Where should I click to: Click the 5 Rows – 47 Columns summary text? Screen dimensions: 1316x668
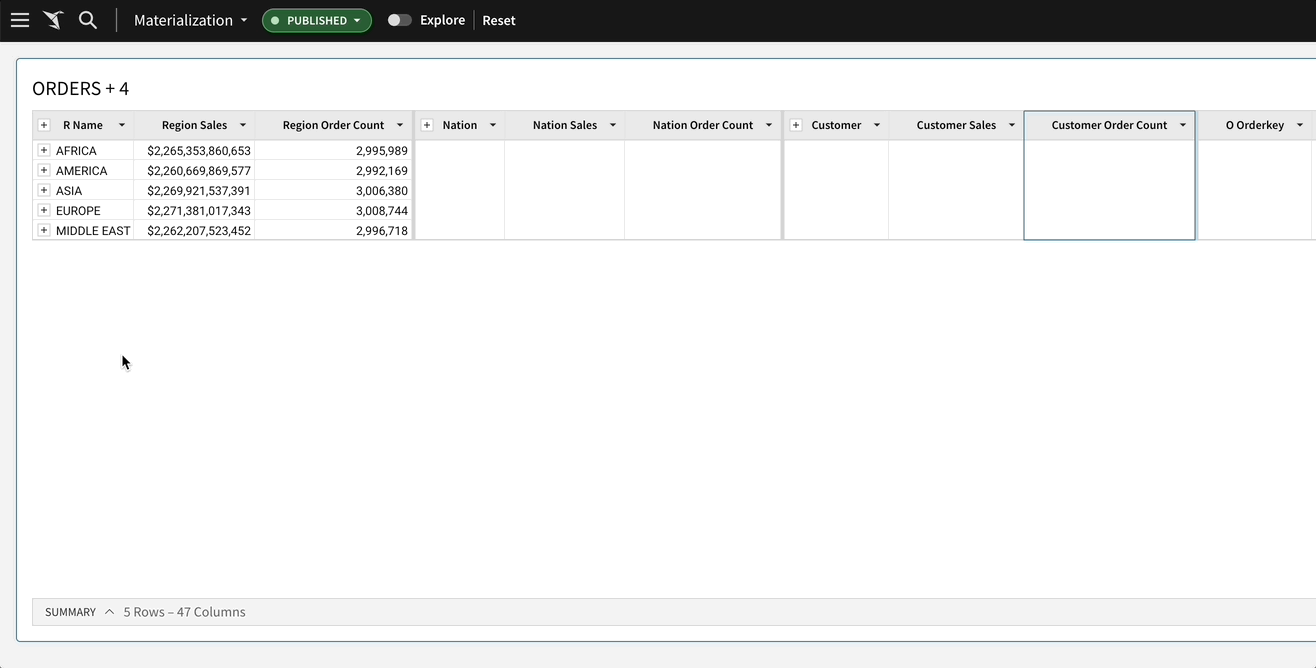[184, 612]
